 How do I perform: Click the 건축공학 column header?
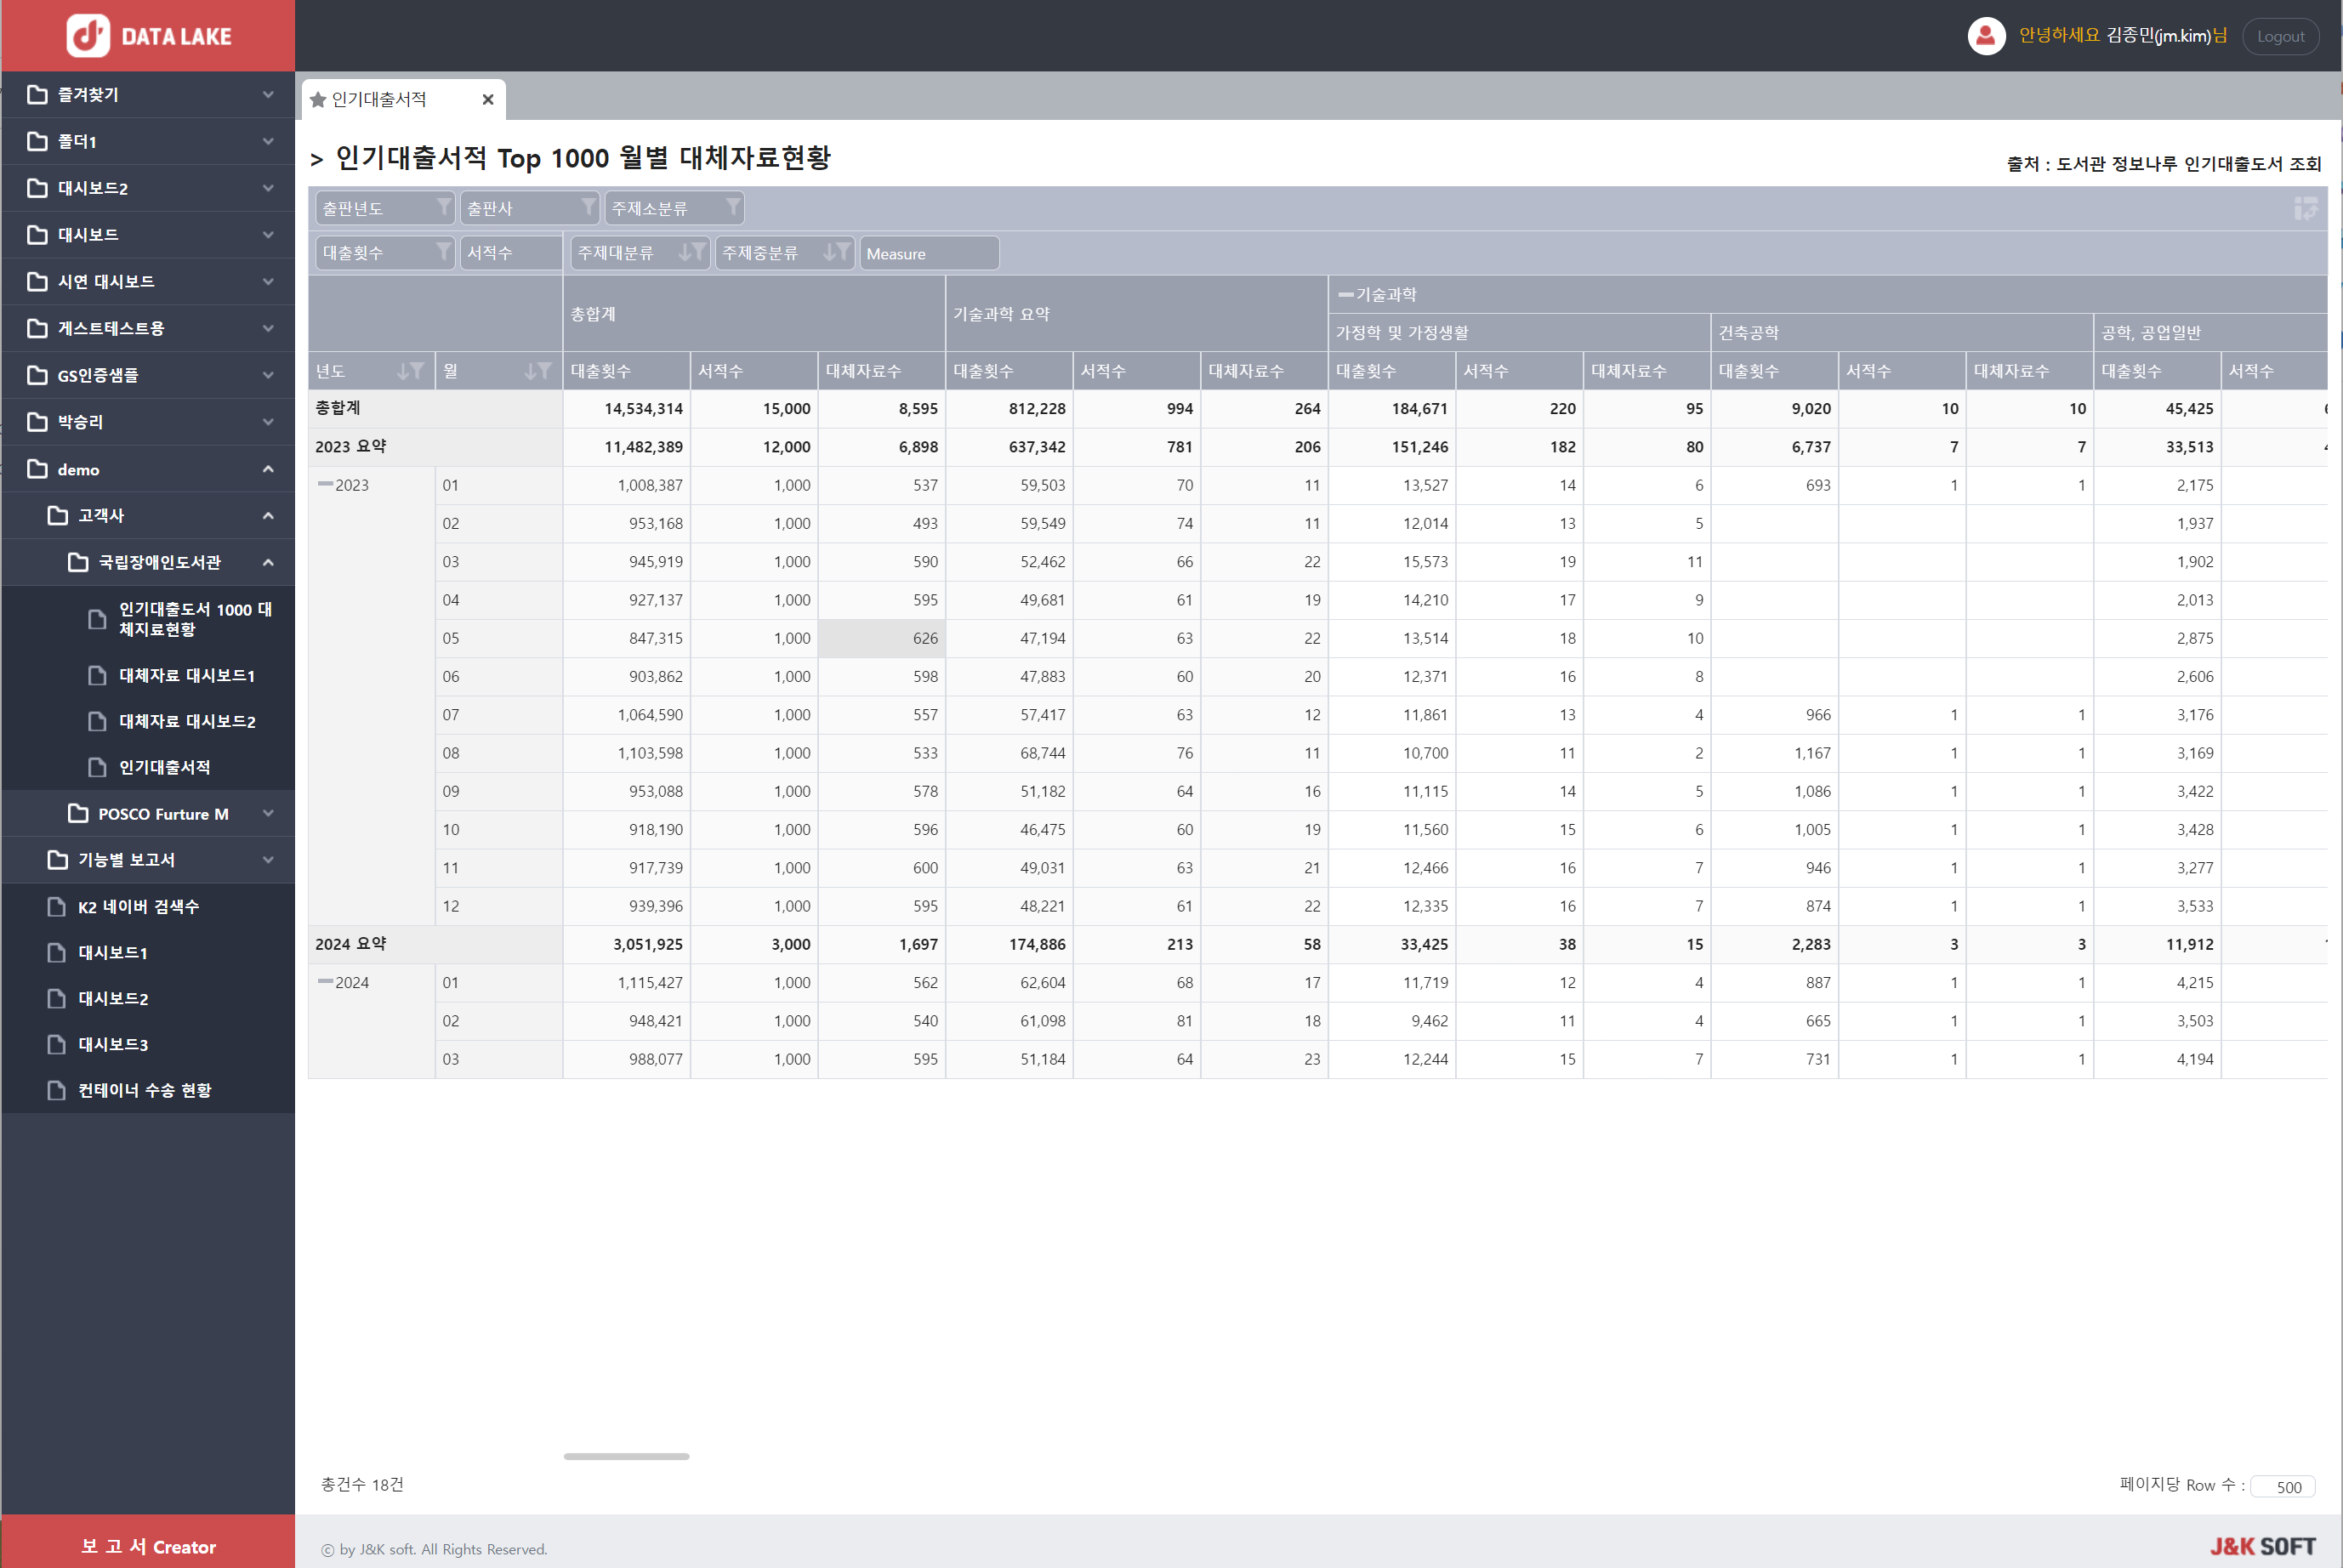[1901, 333]
